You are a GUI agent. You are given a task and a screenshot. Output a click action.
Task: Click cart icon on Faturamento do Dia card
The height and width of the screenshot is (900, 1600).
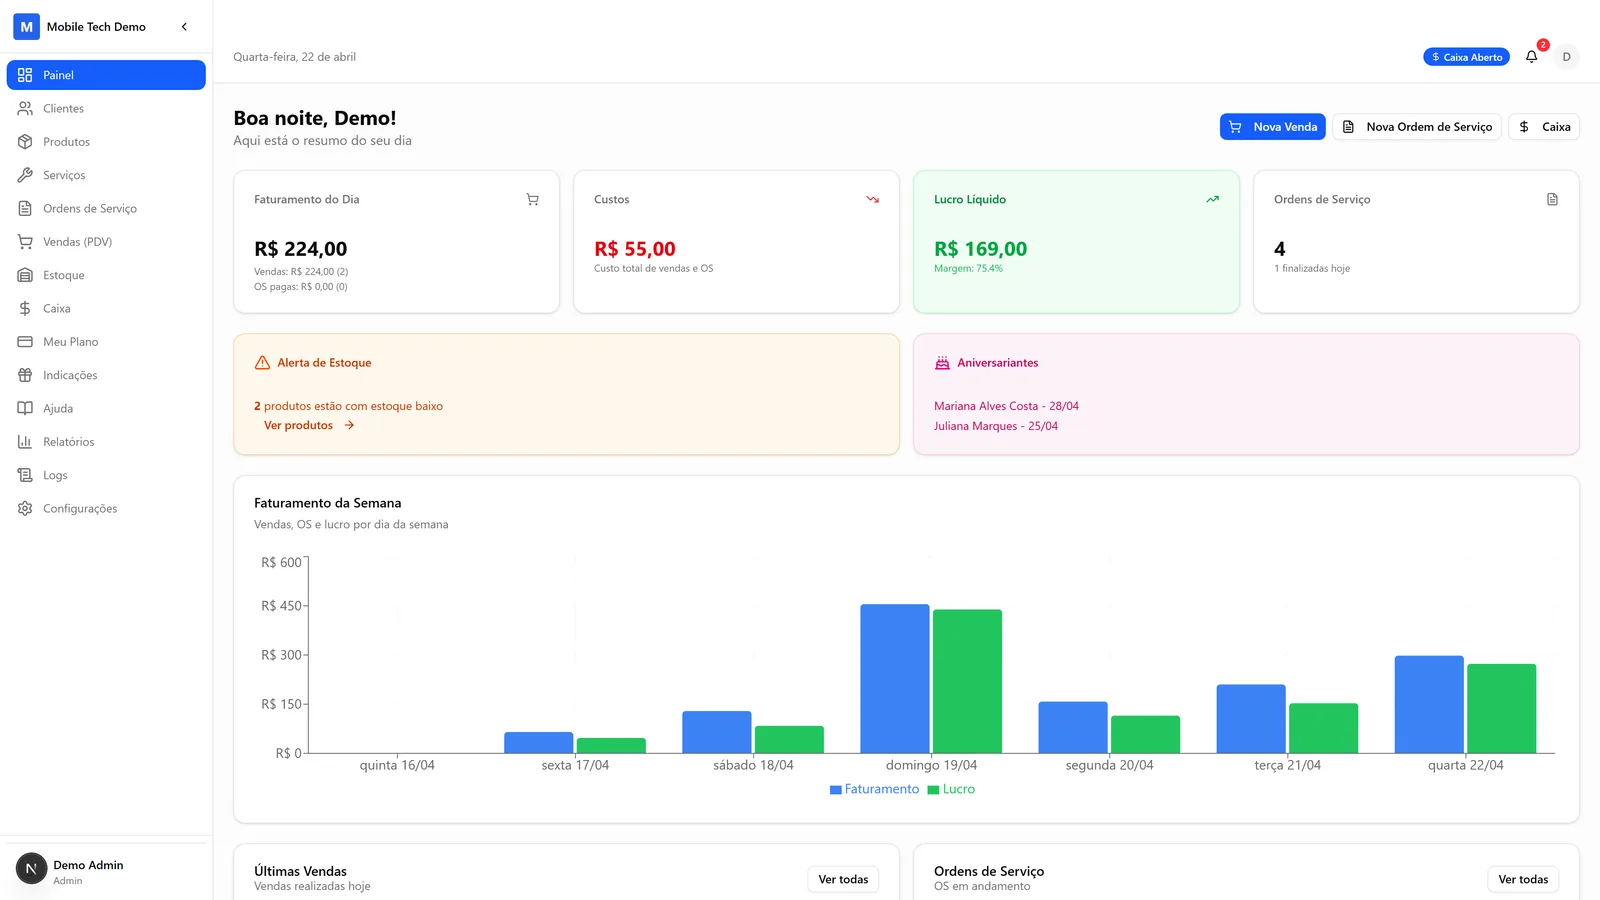(532, 200)
